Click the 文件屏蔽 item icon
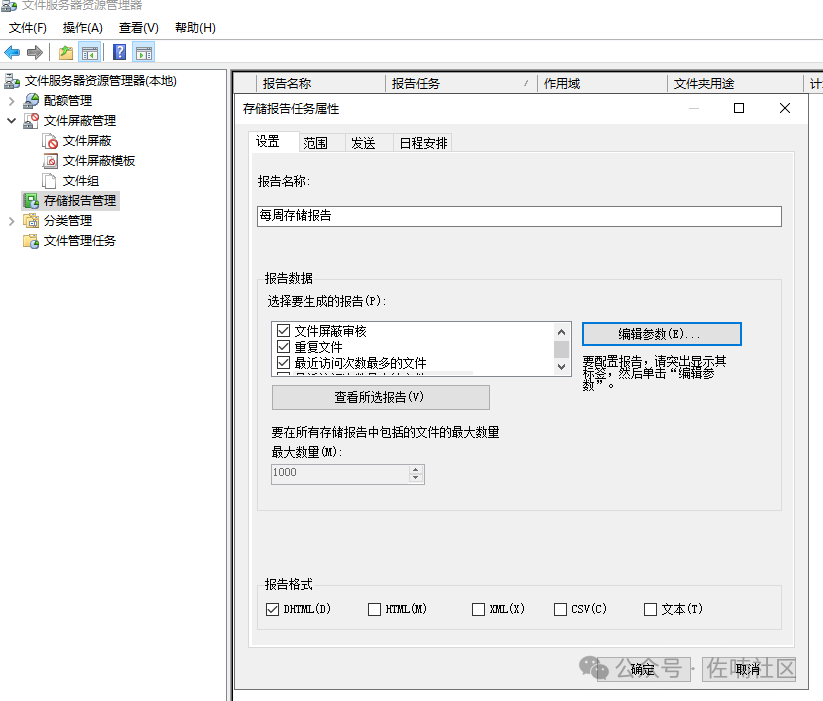The image size is (823, 701). coord(50,141)
